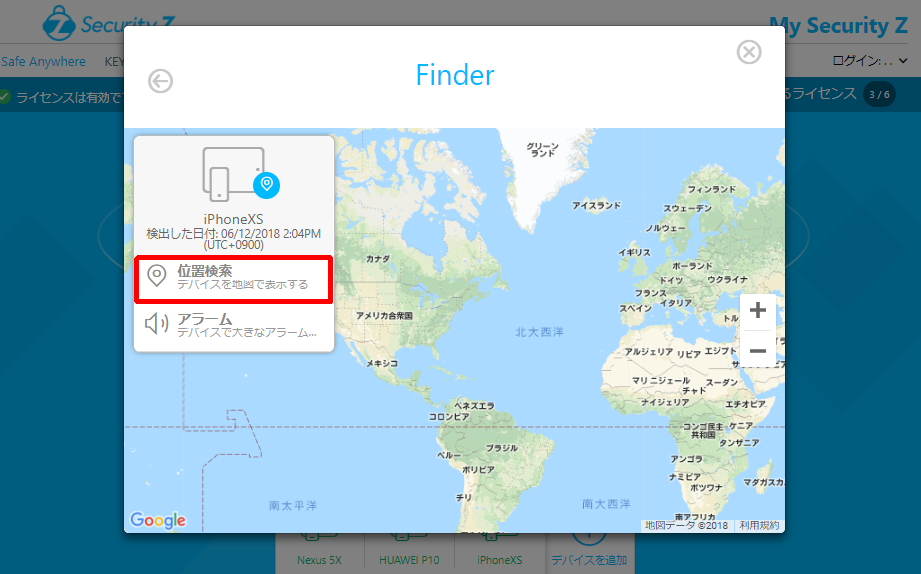Open the Google logo link on map
This screenshot has width=921, height=574.
click(x=158, y=520)
